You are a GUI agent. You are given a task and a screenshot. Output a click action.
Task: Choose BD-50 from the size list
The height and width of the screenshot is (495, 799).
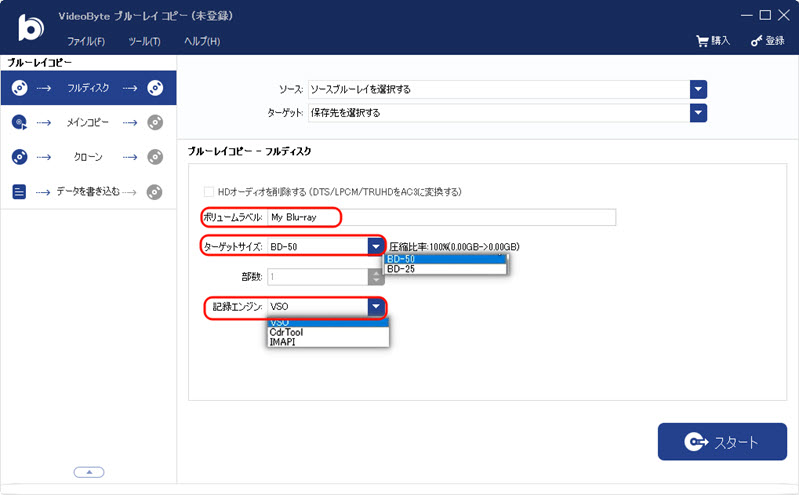(x=445, y=259)
